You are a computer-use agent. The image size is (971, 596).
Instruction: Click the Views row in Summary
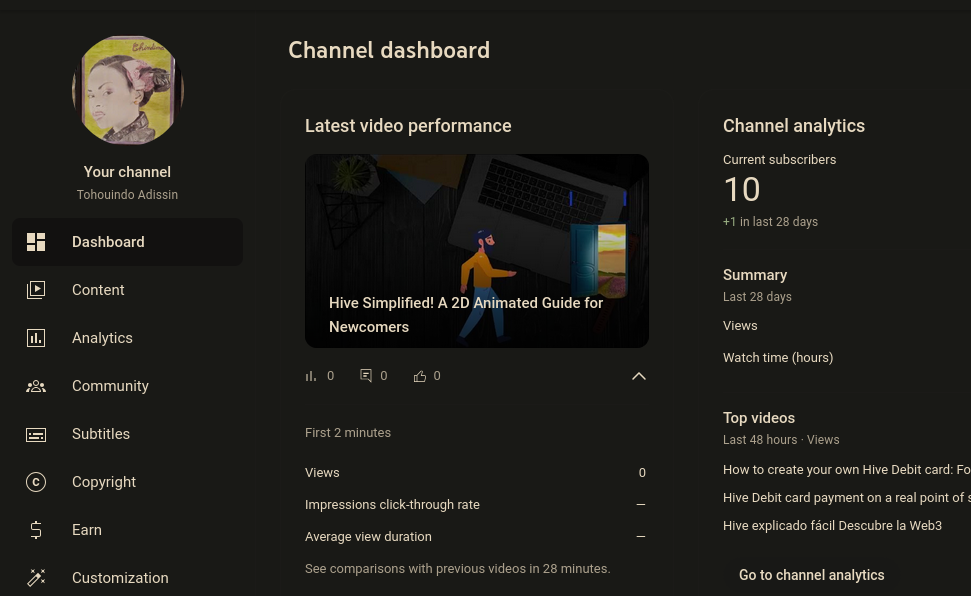pos(740,325)
